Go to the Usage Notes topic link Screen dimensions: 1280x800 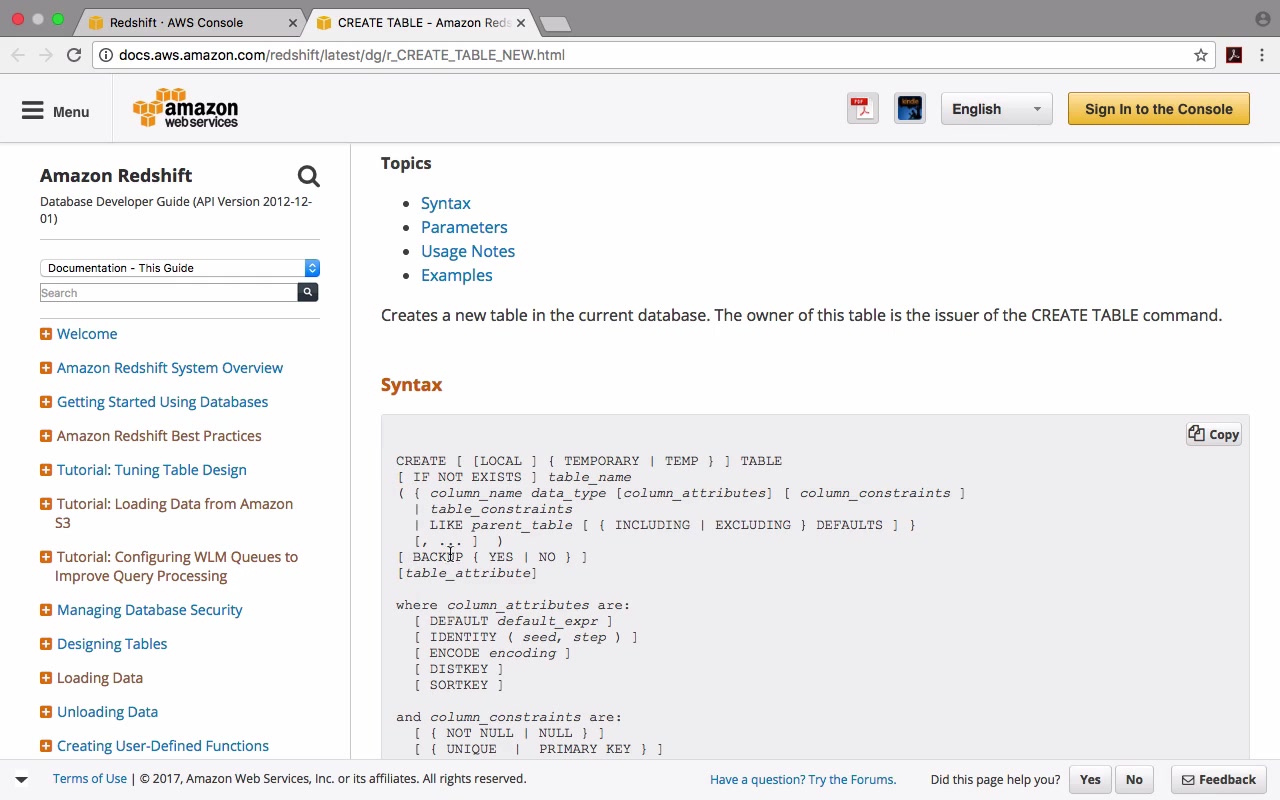click(x=467, y=251)
